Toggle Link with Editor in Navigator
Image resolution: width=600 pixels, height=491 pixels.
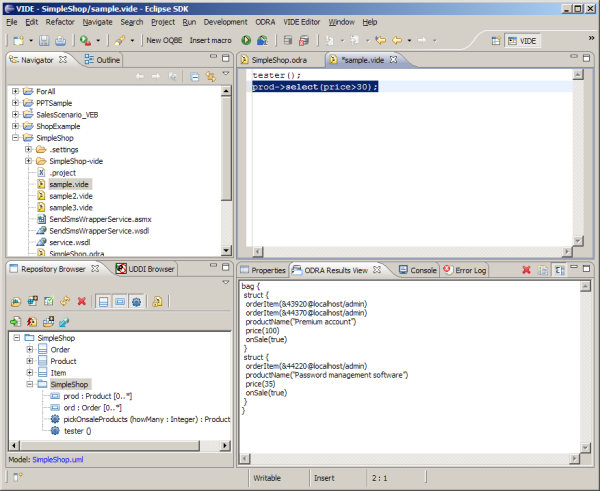pyautogui.click(x=211, y=77)
